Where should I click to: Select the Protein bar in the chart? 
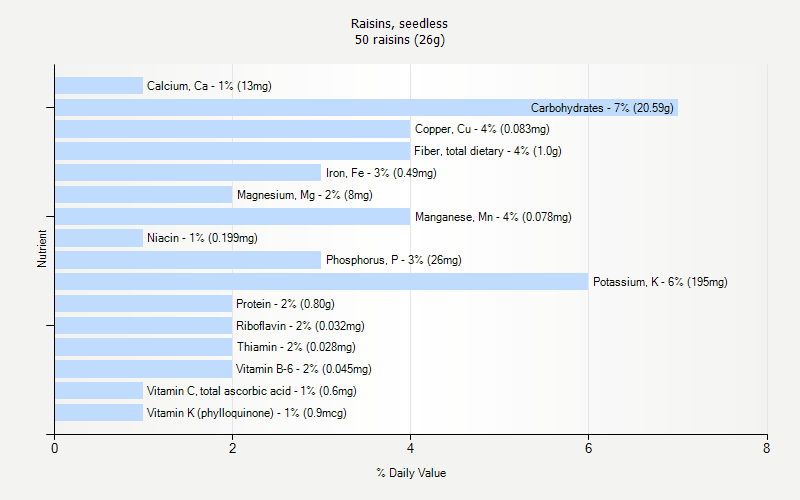(143, 304)
